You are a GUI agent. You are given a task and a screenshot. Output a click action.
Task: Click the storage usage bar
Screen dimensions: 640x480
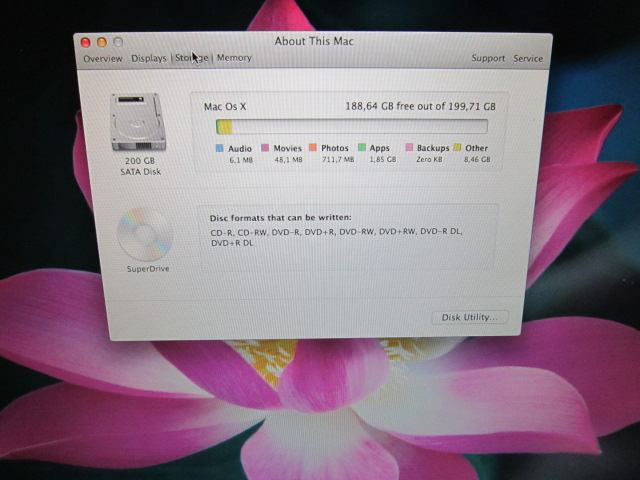click(352, 126)
